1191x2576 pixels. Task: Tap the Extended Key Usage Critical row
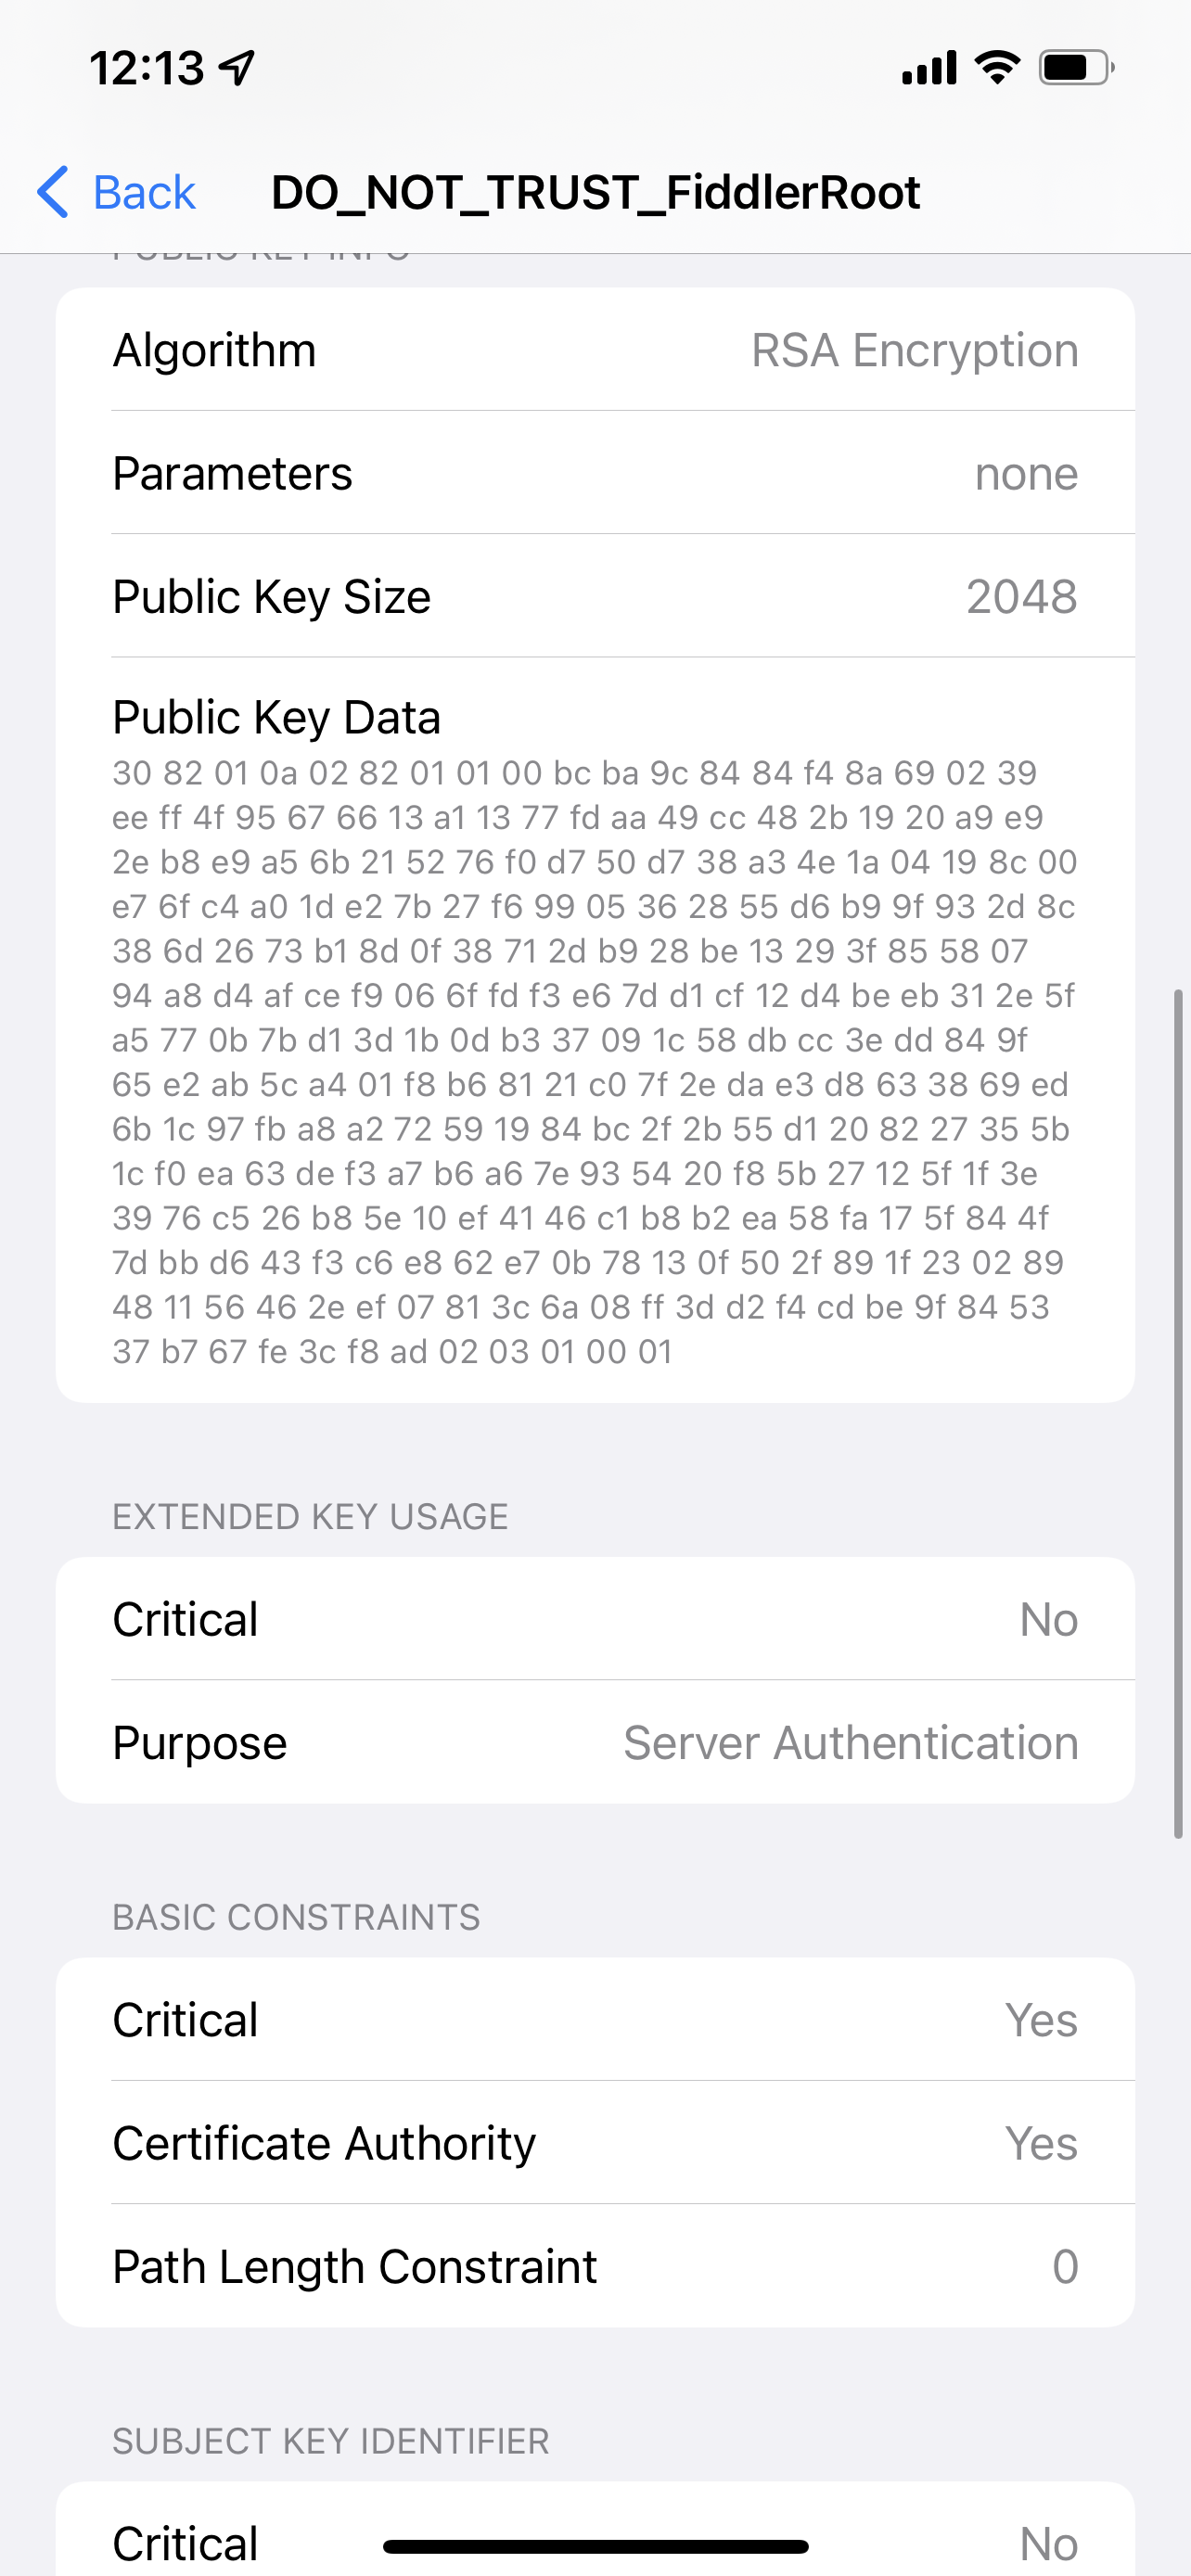[x=595, y=1619]
